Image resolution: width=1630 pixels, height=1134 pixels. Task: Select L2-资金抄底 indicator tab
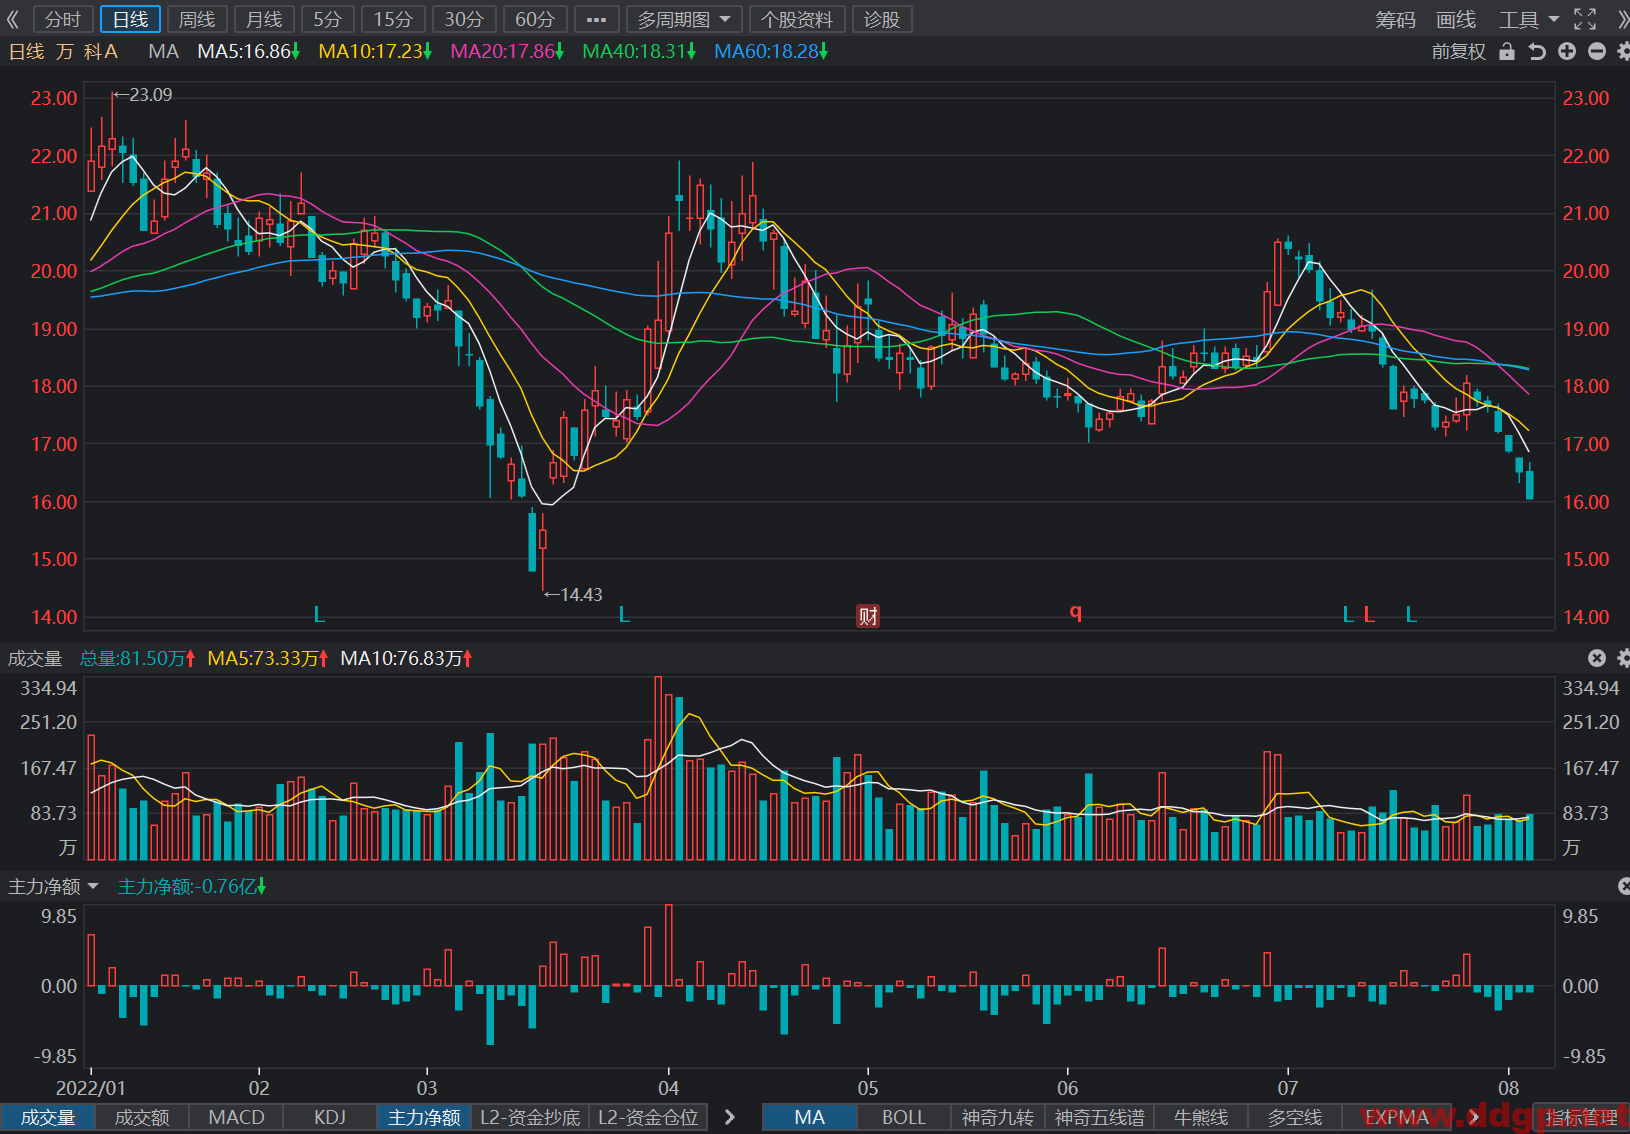[530, 1117]
